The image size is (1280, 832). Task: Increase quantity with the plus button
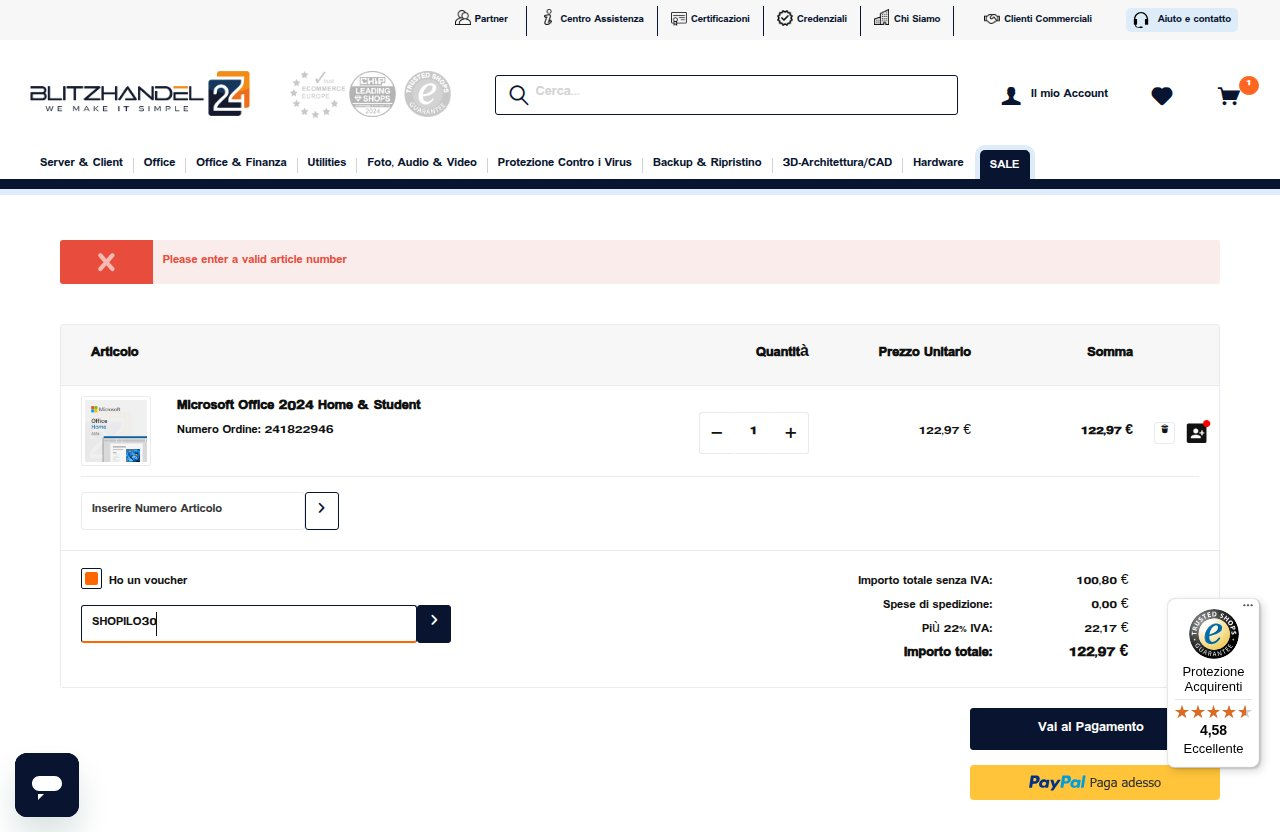(x=790, y=432)
